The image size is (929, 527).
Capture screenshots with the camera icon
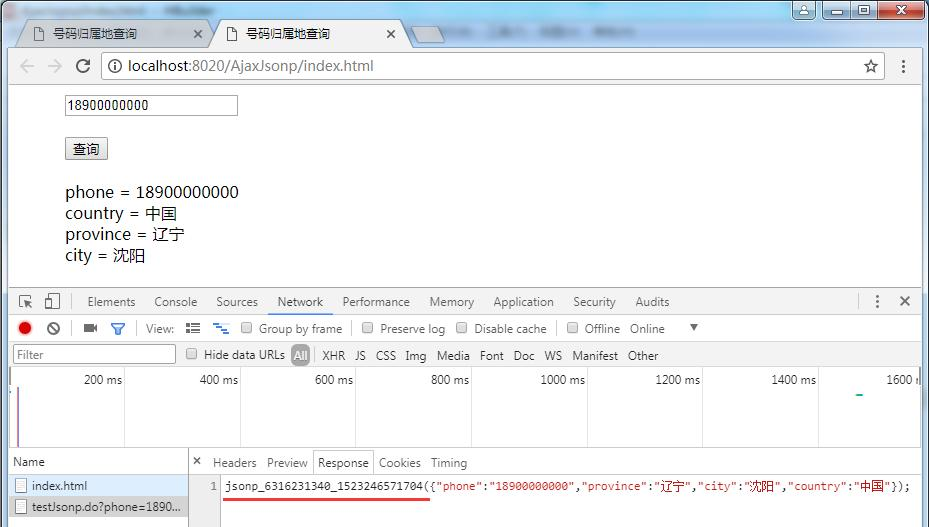click(x=90, y=328)
